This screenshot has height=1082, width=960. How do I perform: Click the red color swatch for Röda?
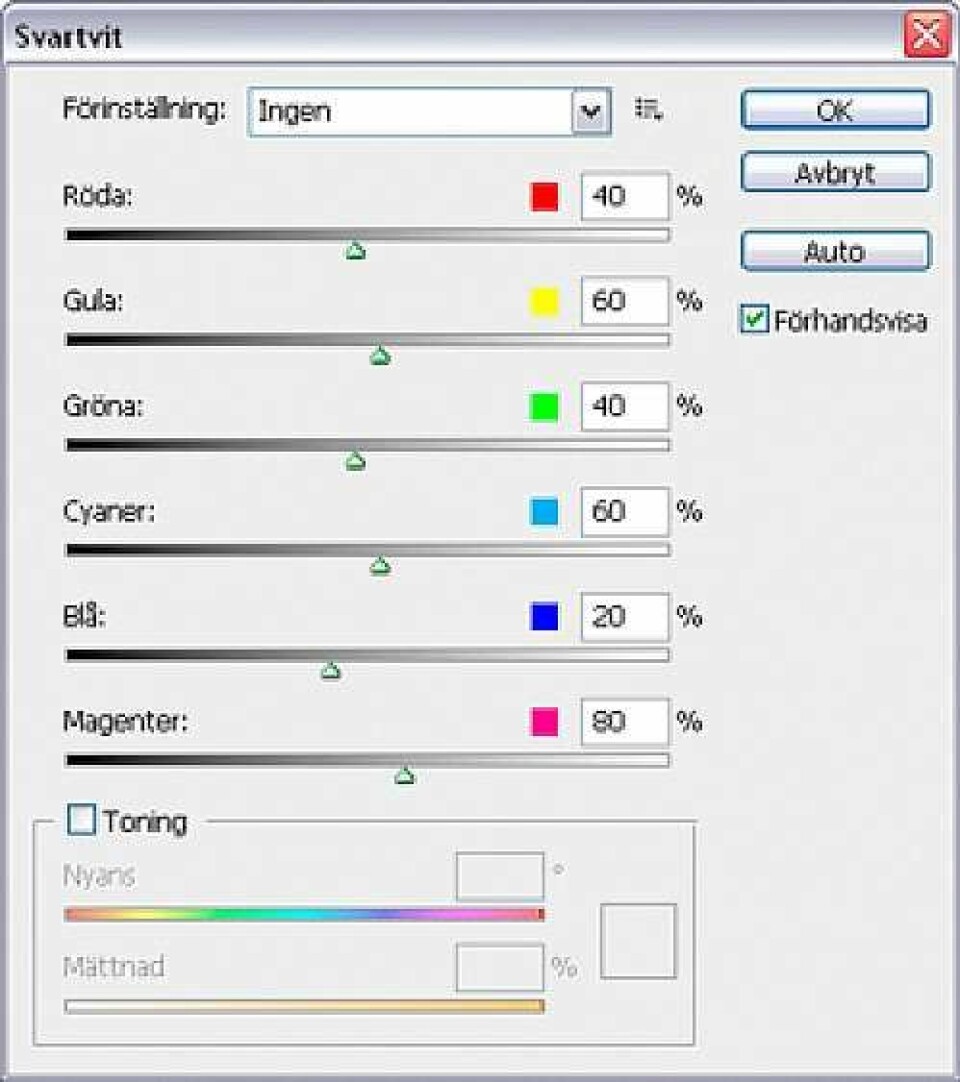pos(544,197)
